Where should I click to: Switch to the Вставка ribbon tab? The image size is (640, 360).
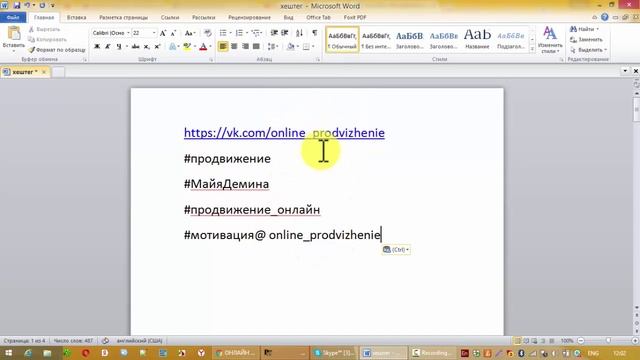click(76, 18)
